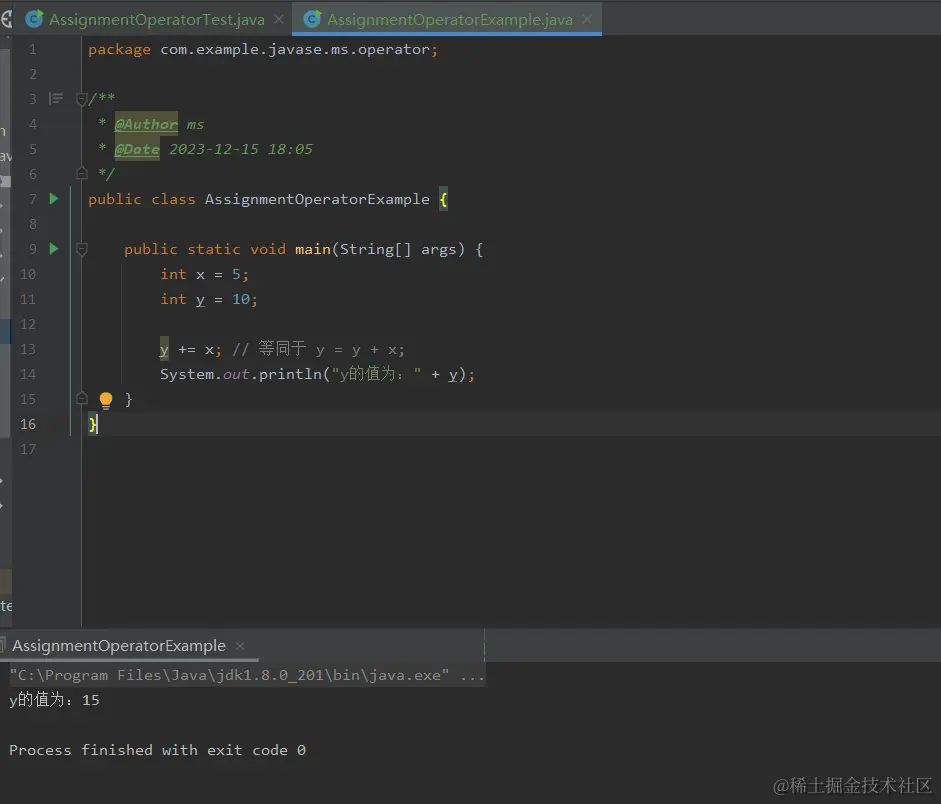Click the class name AssignmentOperatorExample in code
Viewport: 941px width, 804px height.
(317, 199)
